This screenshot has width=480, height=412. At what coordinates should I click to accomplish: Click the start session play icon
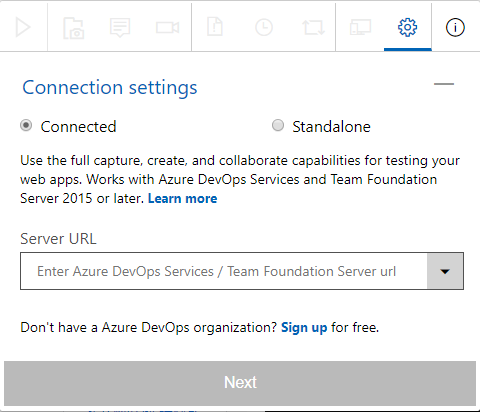(23, 27)
